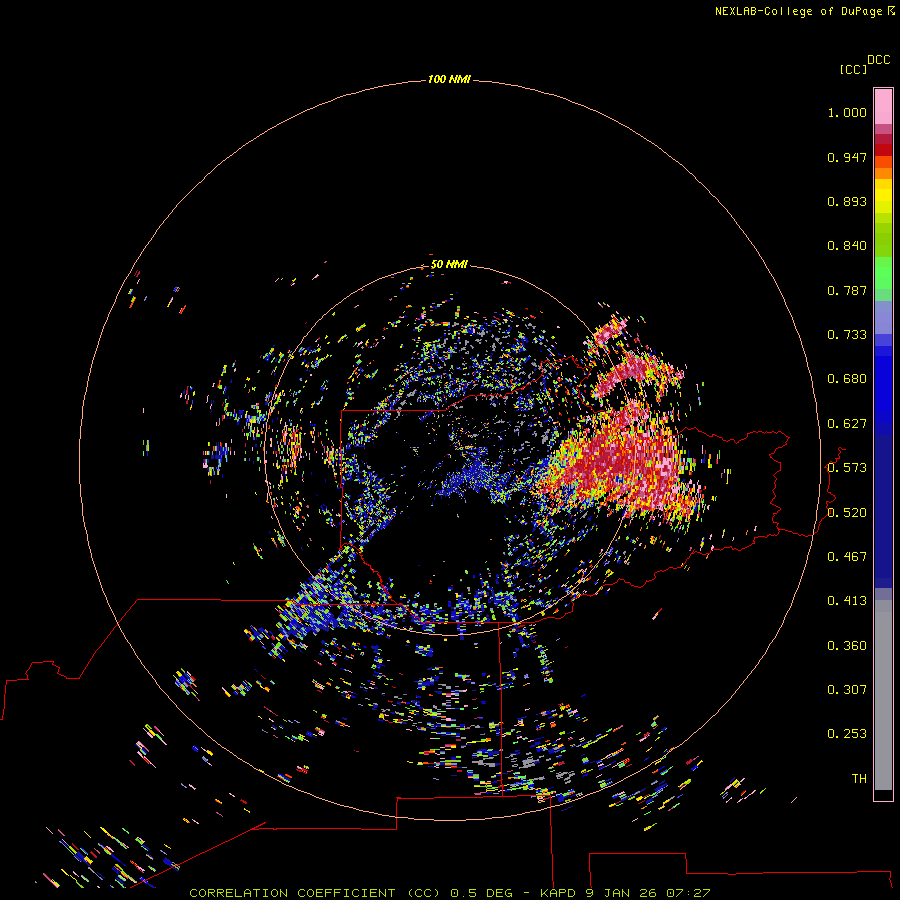Click the gray segment of the color bar
Viewport: 900px width, 900px height.
[883, 695]
